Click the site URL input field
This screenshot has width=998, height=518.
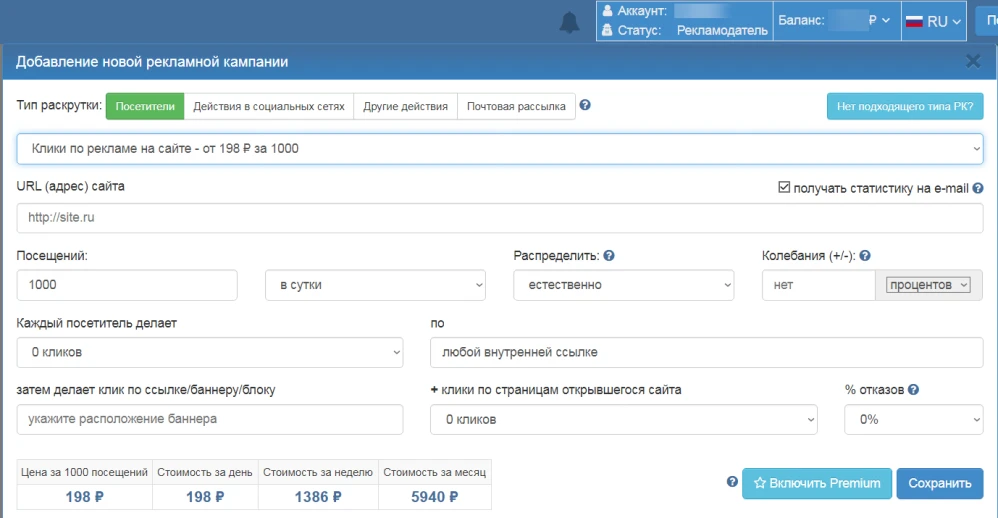coord(500,218)
